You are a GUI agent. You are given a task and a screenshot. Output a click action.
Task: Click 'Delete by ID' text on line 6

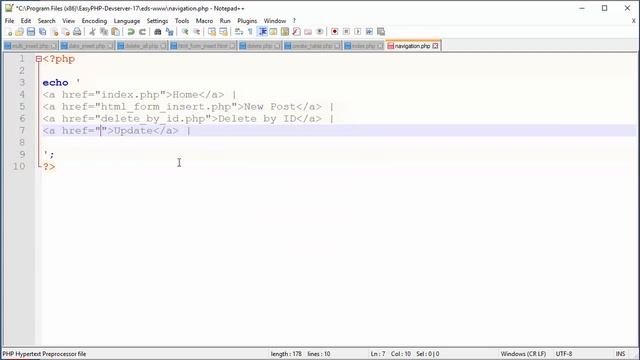257,119
